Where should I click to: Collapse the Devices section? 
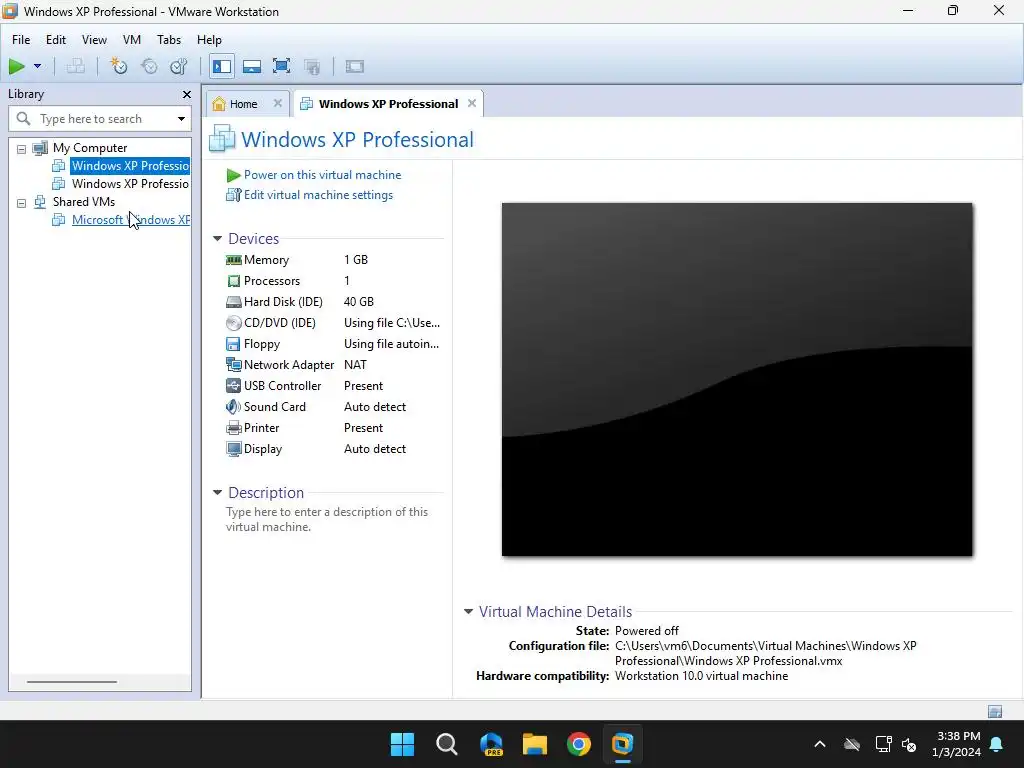point(217,238)
